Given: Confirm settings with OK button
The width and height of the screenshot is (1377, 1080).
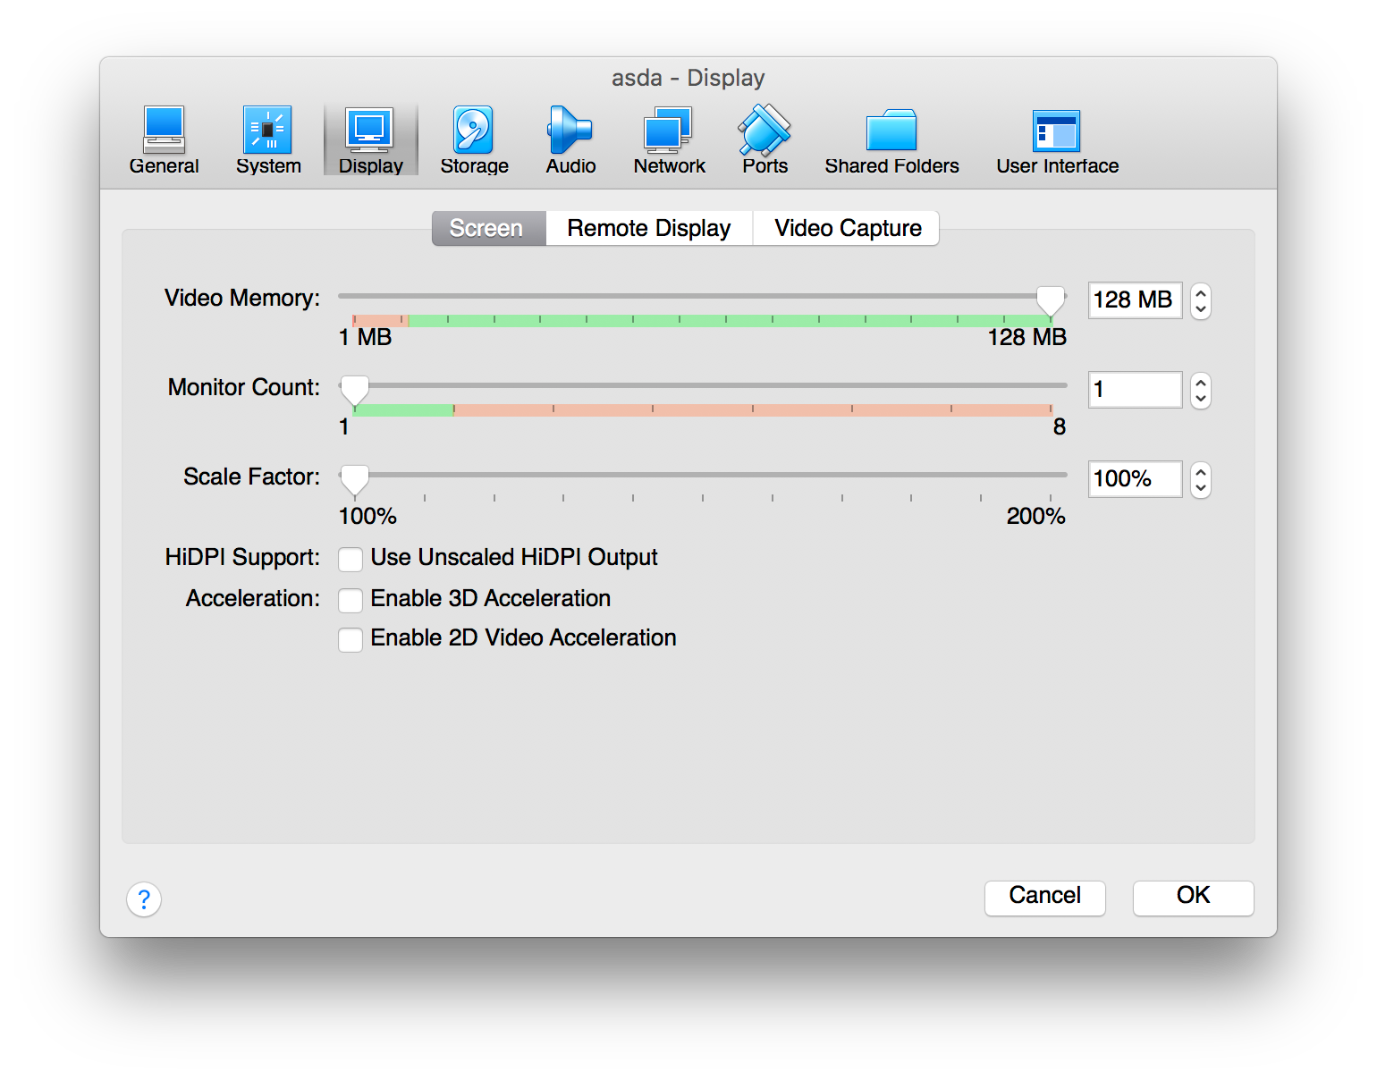Looking at the screenshot, I should (x=1193, y=896).
